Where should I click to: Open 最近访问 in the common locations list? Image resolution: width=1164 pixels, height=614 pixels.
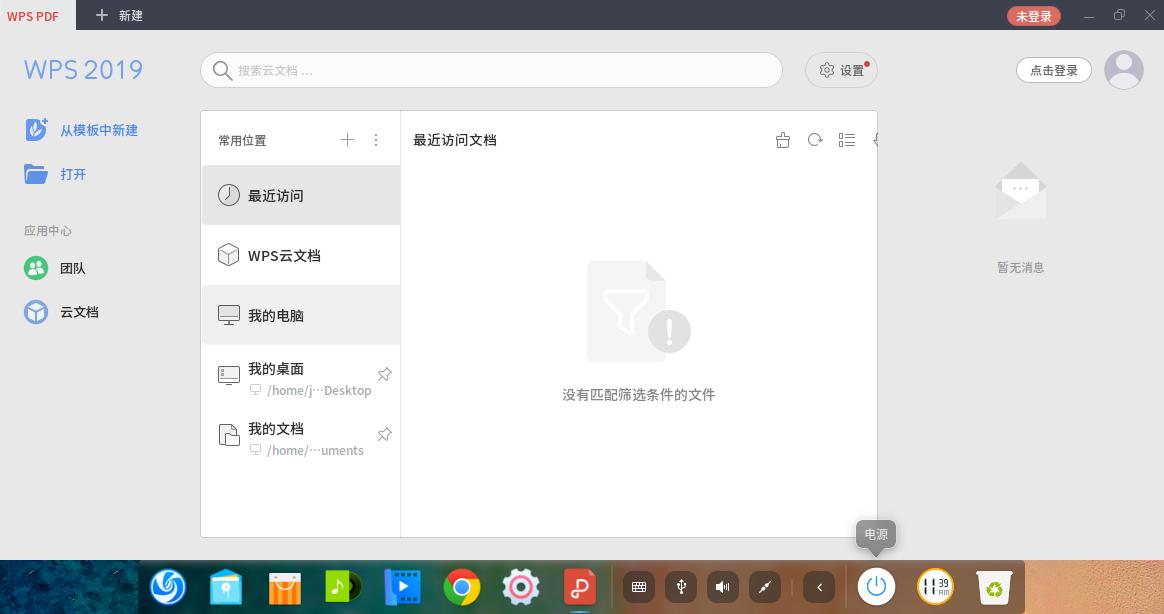276,195
